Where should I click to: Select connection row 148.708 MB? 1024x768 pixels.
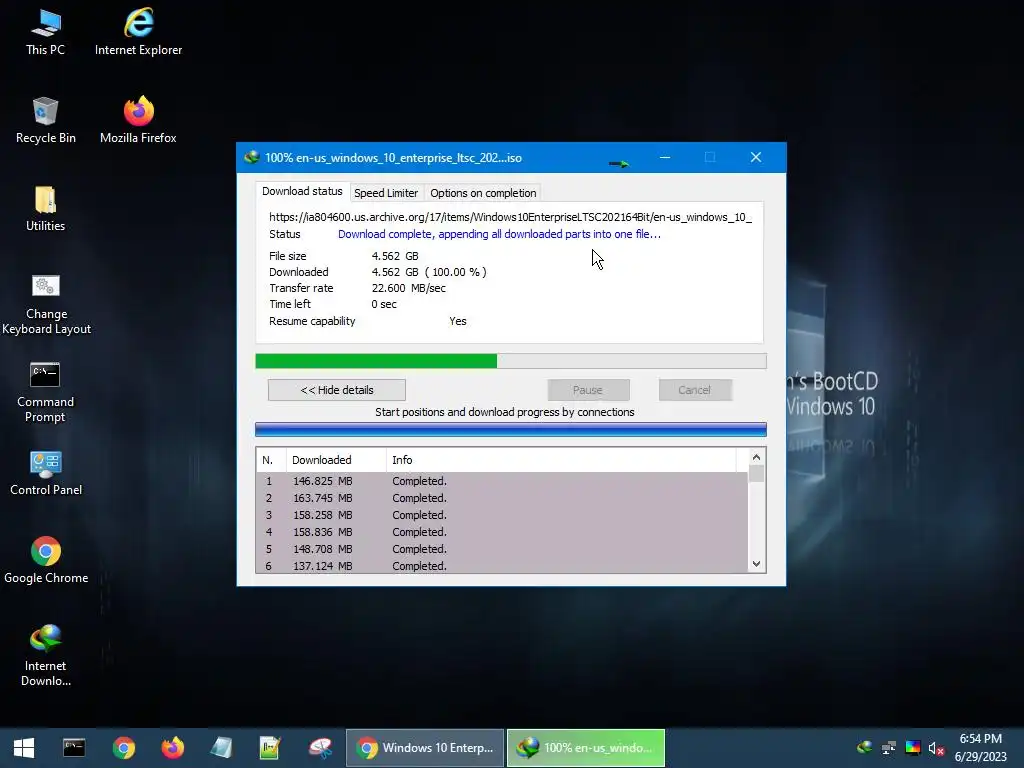502,549
